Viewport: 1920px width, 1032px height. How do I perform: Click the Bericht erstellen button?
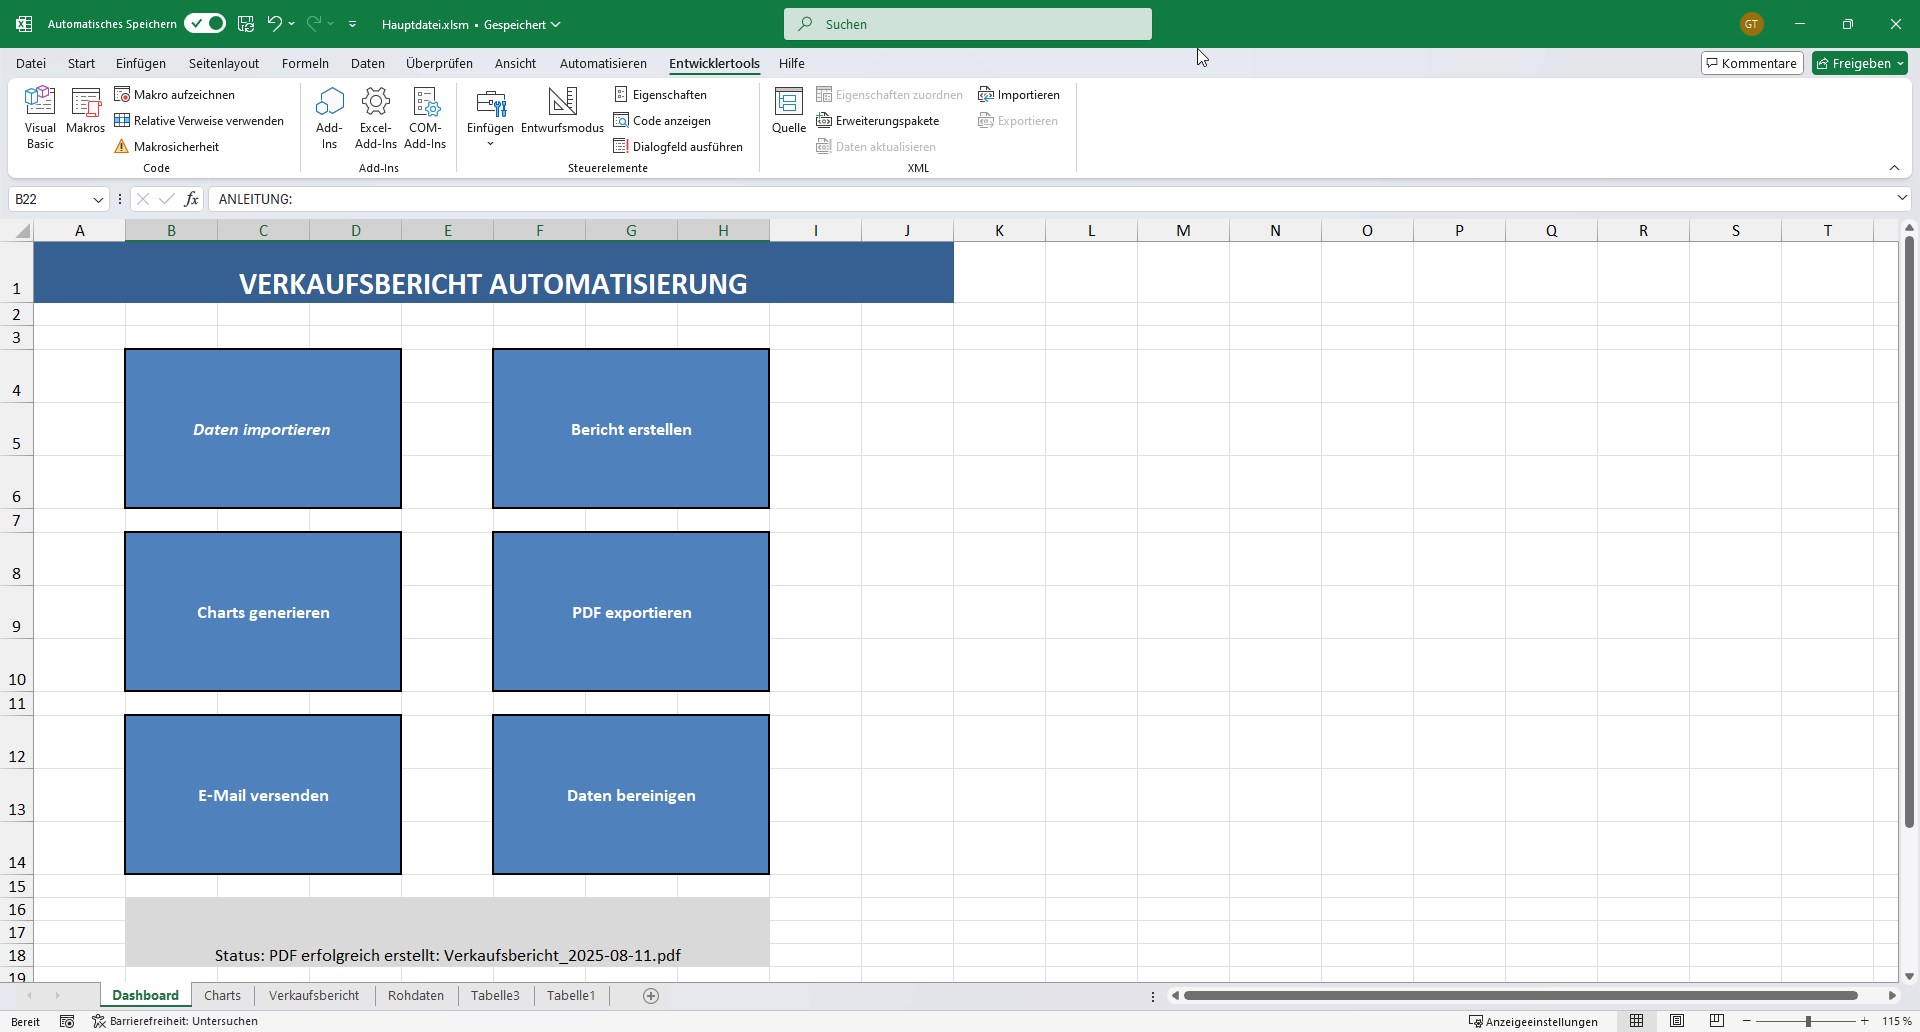point(630,428)
